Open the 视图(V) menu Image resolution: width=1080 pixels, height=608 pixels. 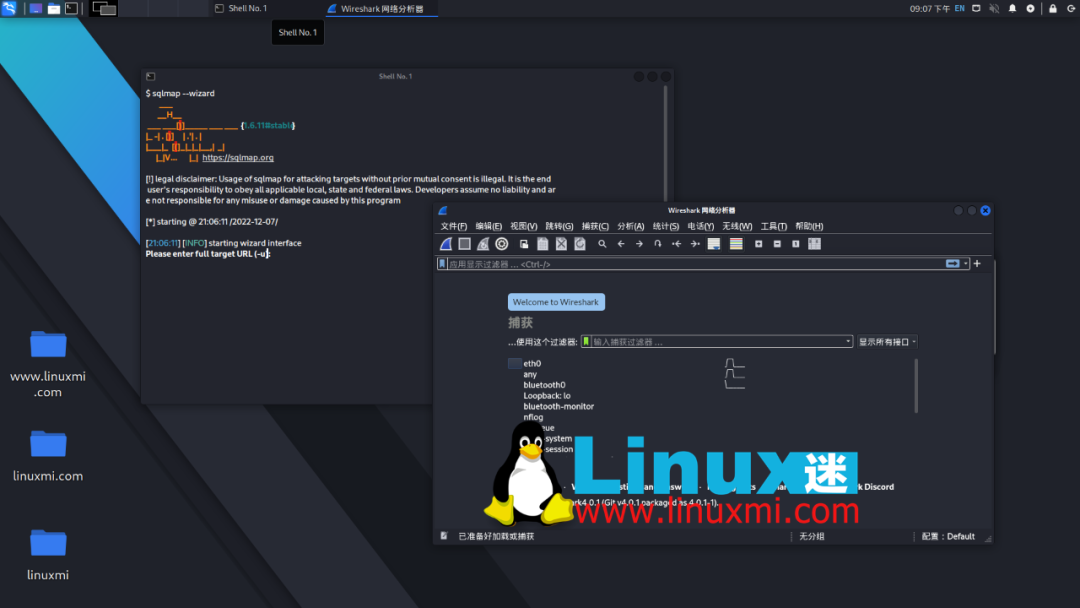click(x=523, y=226)
